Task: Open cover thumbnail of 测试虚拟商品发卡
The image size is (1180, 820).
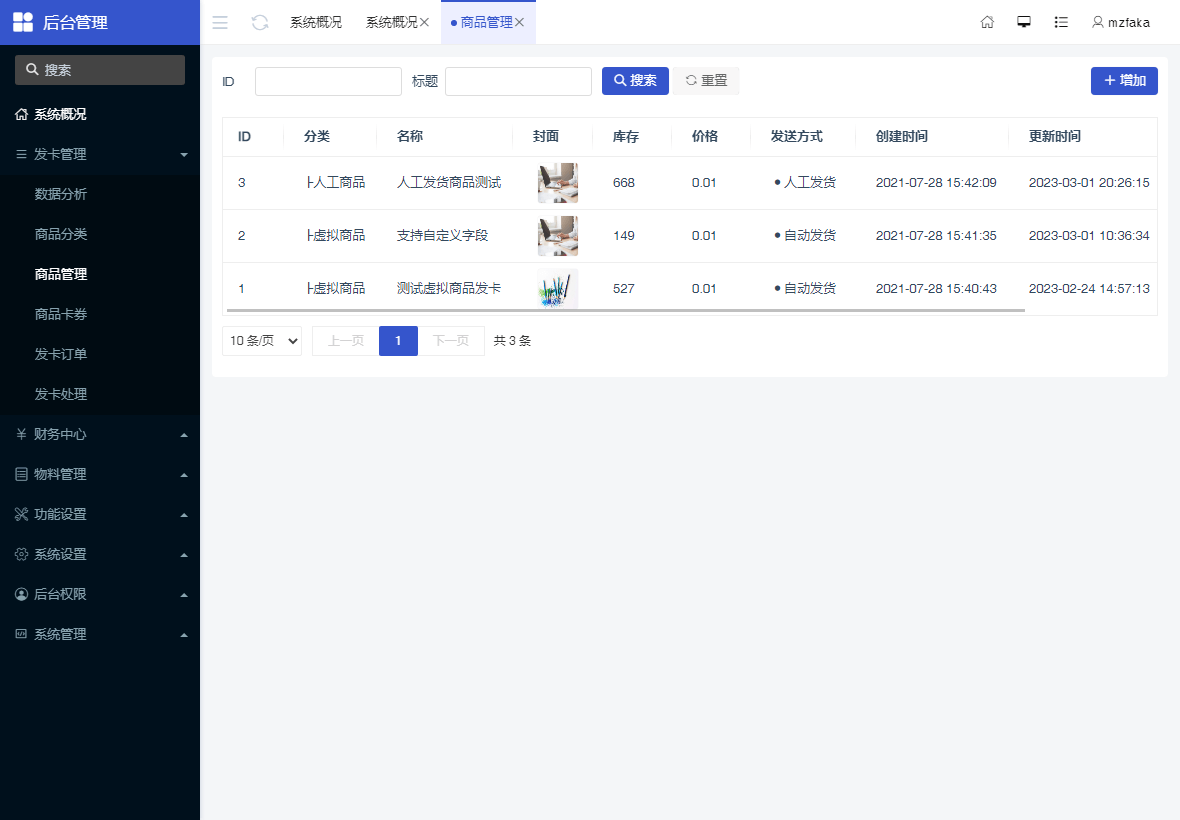Action: point(558,288)
